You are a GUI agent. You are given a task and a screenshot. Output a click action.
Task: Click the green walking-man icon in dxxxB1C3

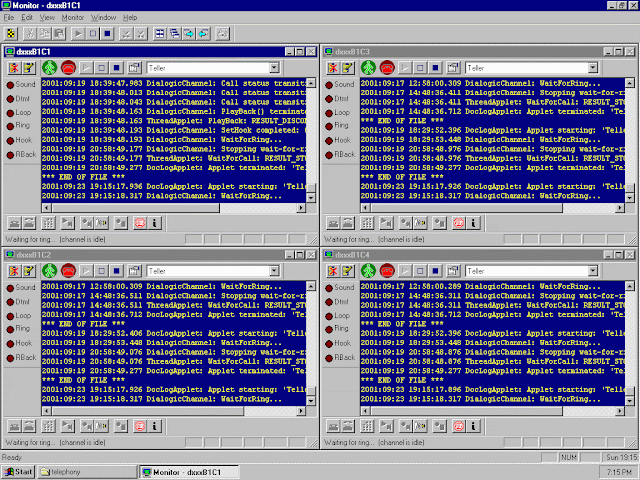pyautogui.click(x=368, y=67)
